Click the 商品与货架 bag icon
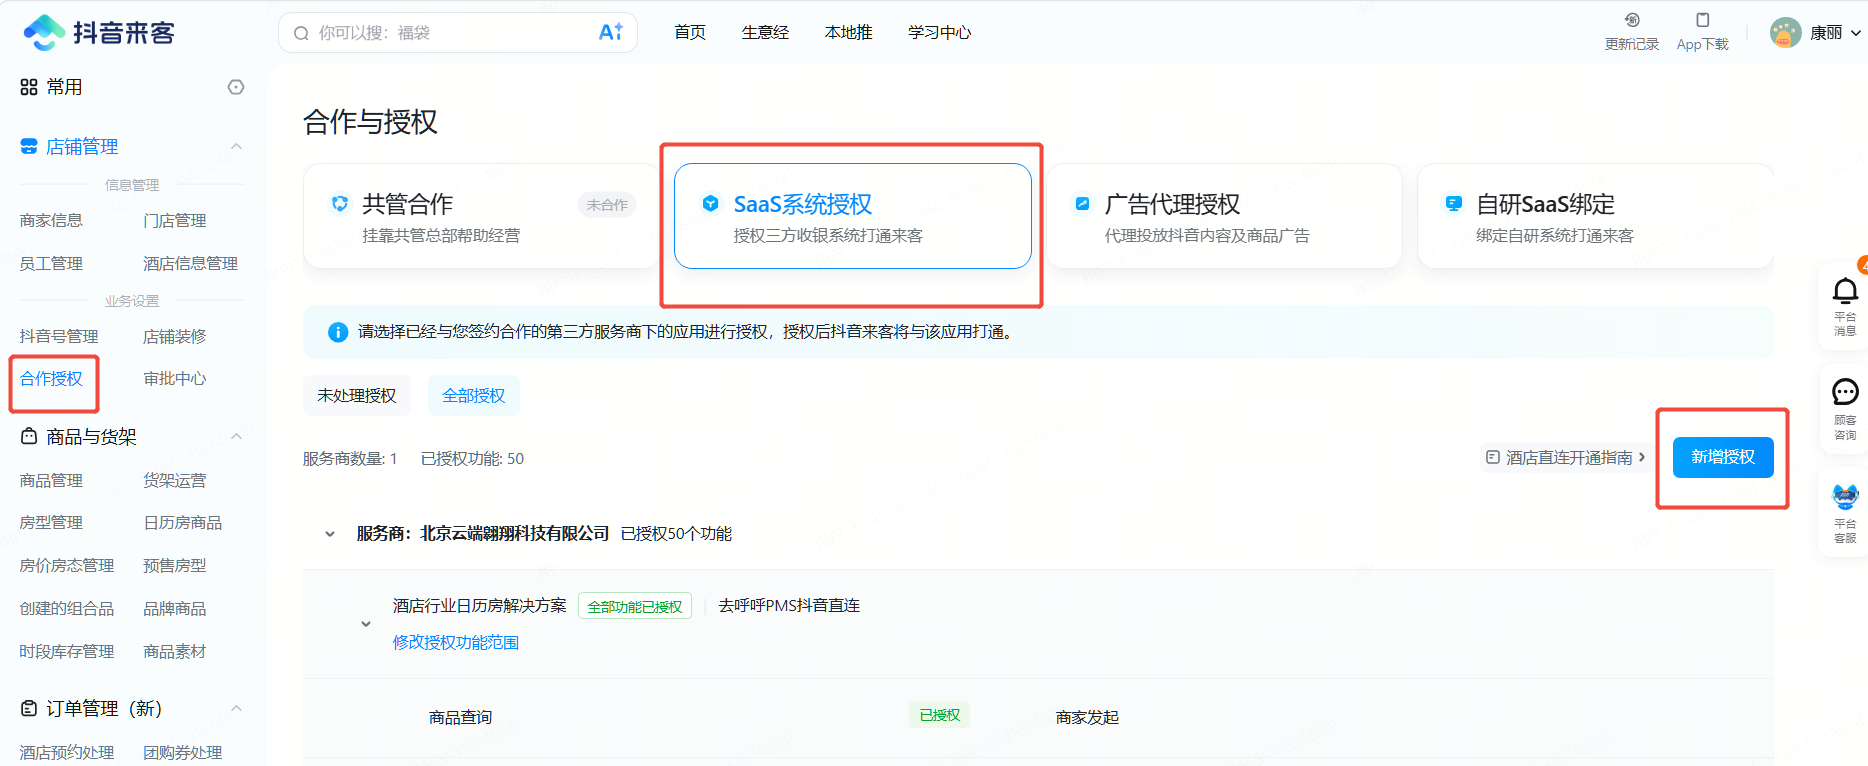This screenshot has width=1868, height=766. point(29,436)
